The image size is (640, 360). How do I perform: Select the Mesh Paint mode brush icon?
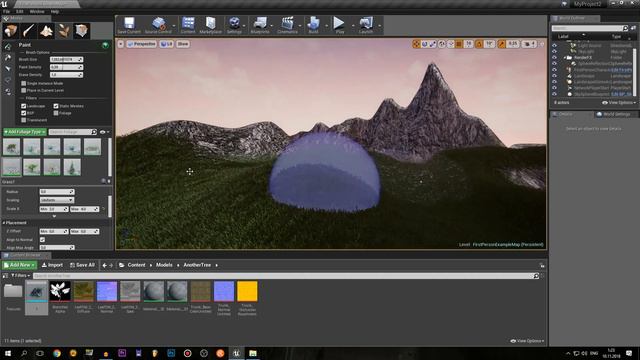click(x=28, y=31)
